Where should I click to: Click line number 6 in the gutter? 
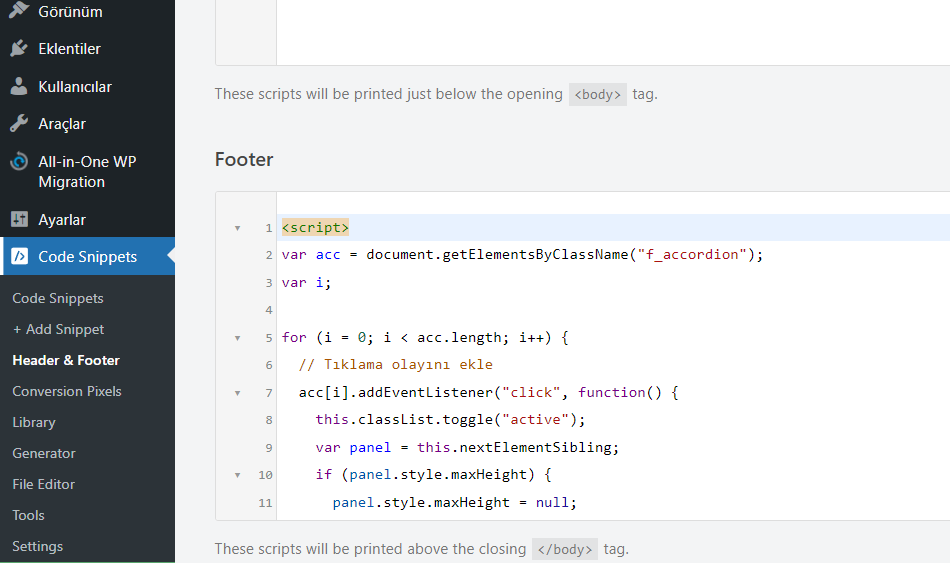coord(268,365)
